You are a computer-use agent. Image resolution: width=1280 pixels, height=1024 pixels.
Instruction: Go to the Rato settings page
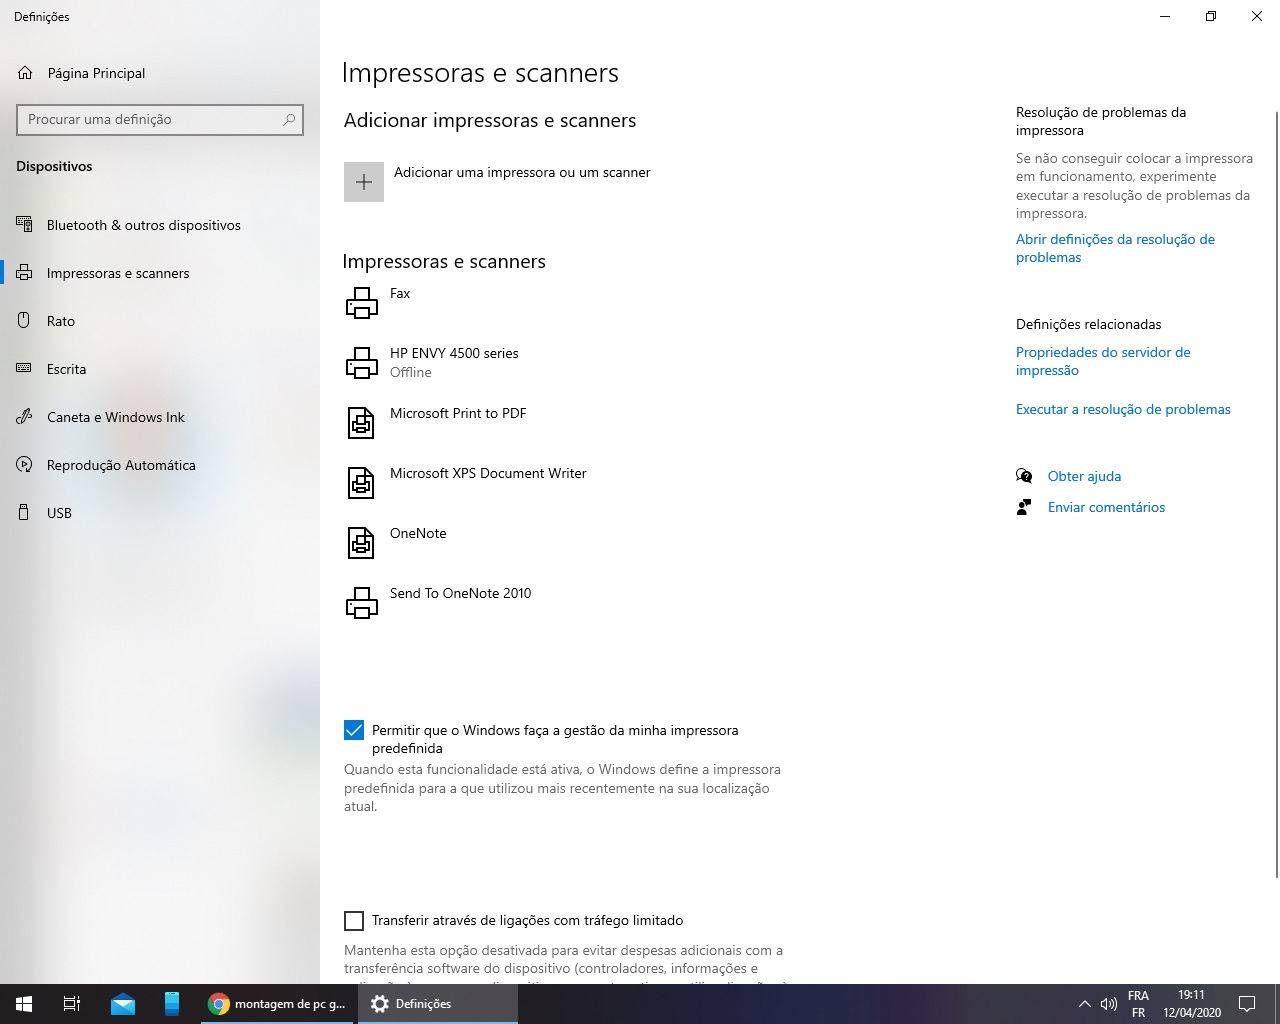(x=60, y=321)
